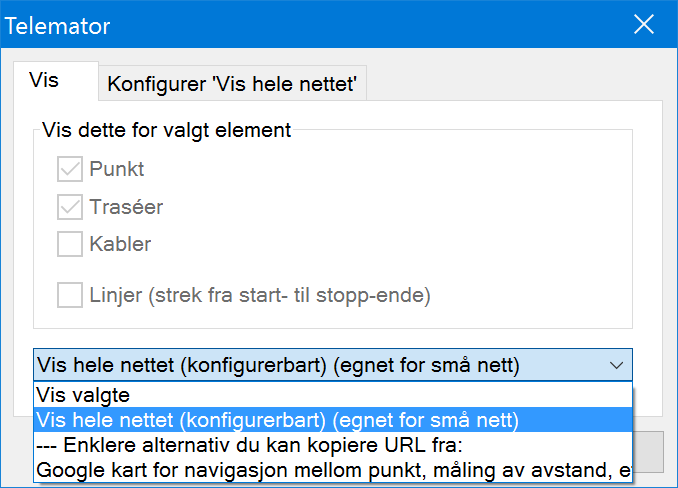678x488 pixels.
Task: Click the 'Traséer' label text
Action: coord(126,206)
